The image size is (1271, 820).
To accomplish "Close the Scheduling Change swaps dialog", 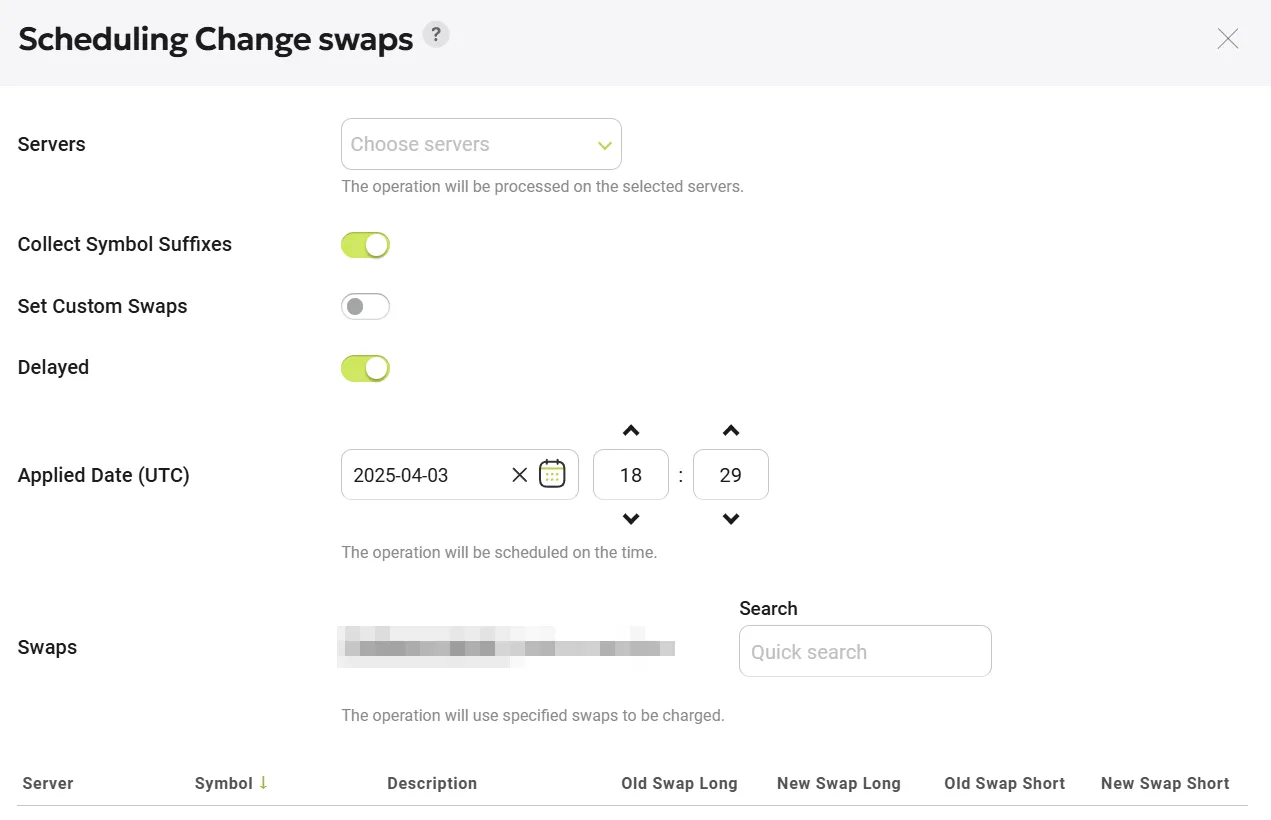I will coord(1228,39).
